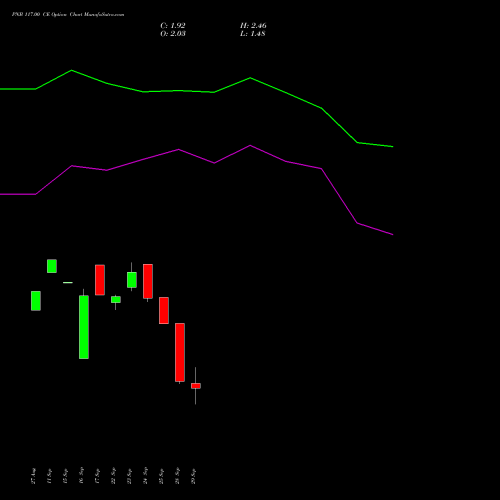Click the 15 Sep date axis label

click(65, 476)
